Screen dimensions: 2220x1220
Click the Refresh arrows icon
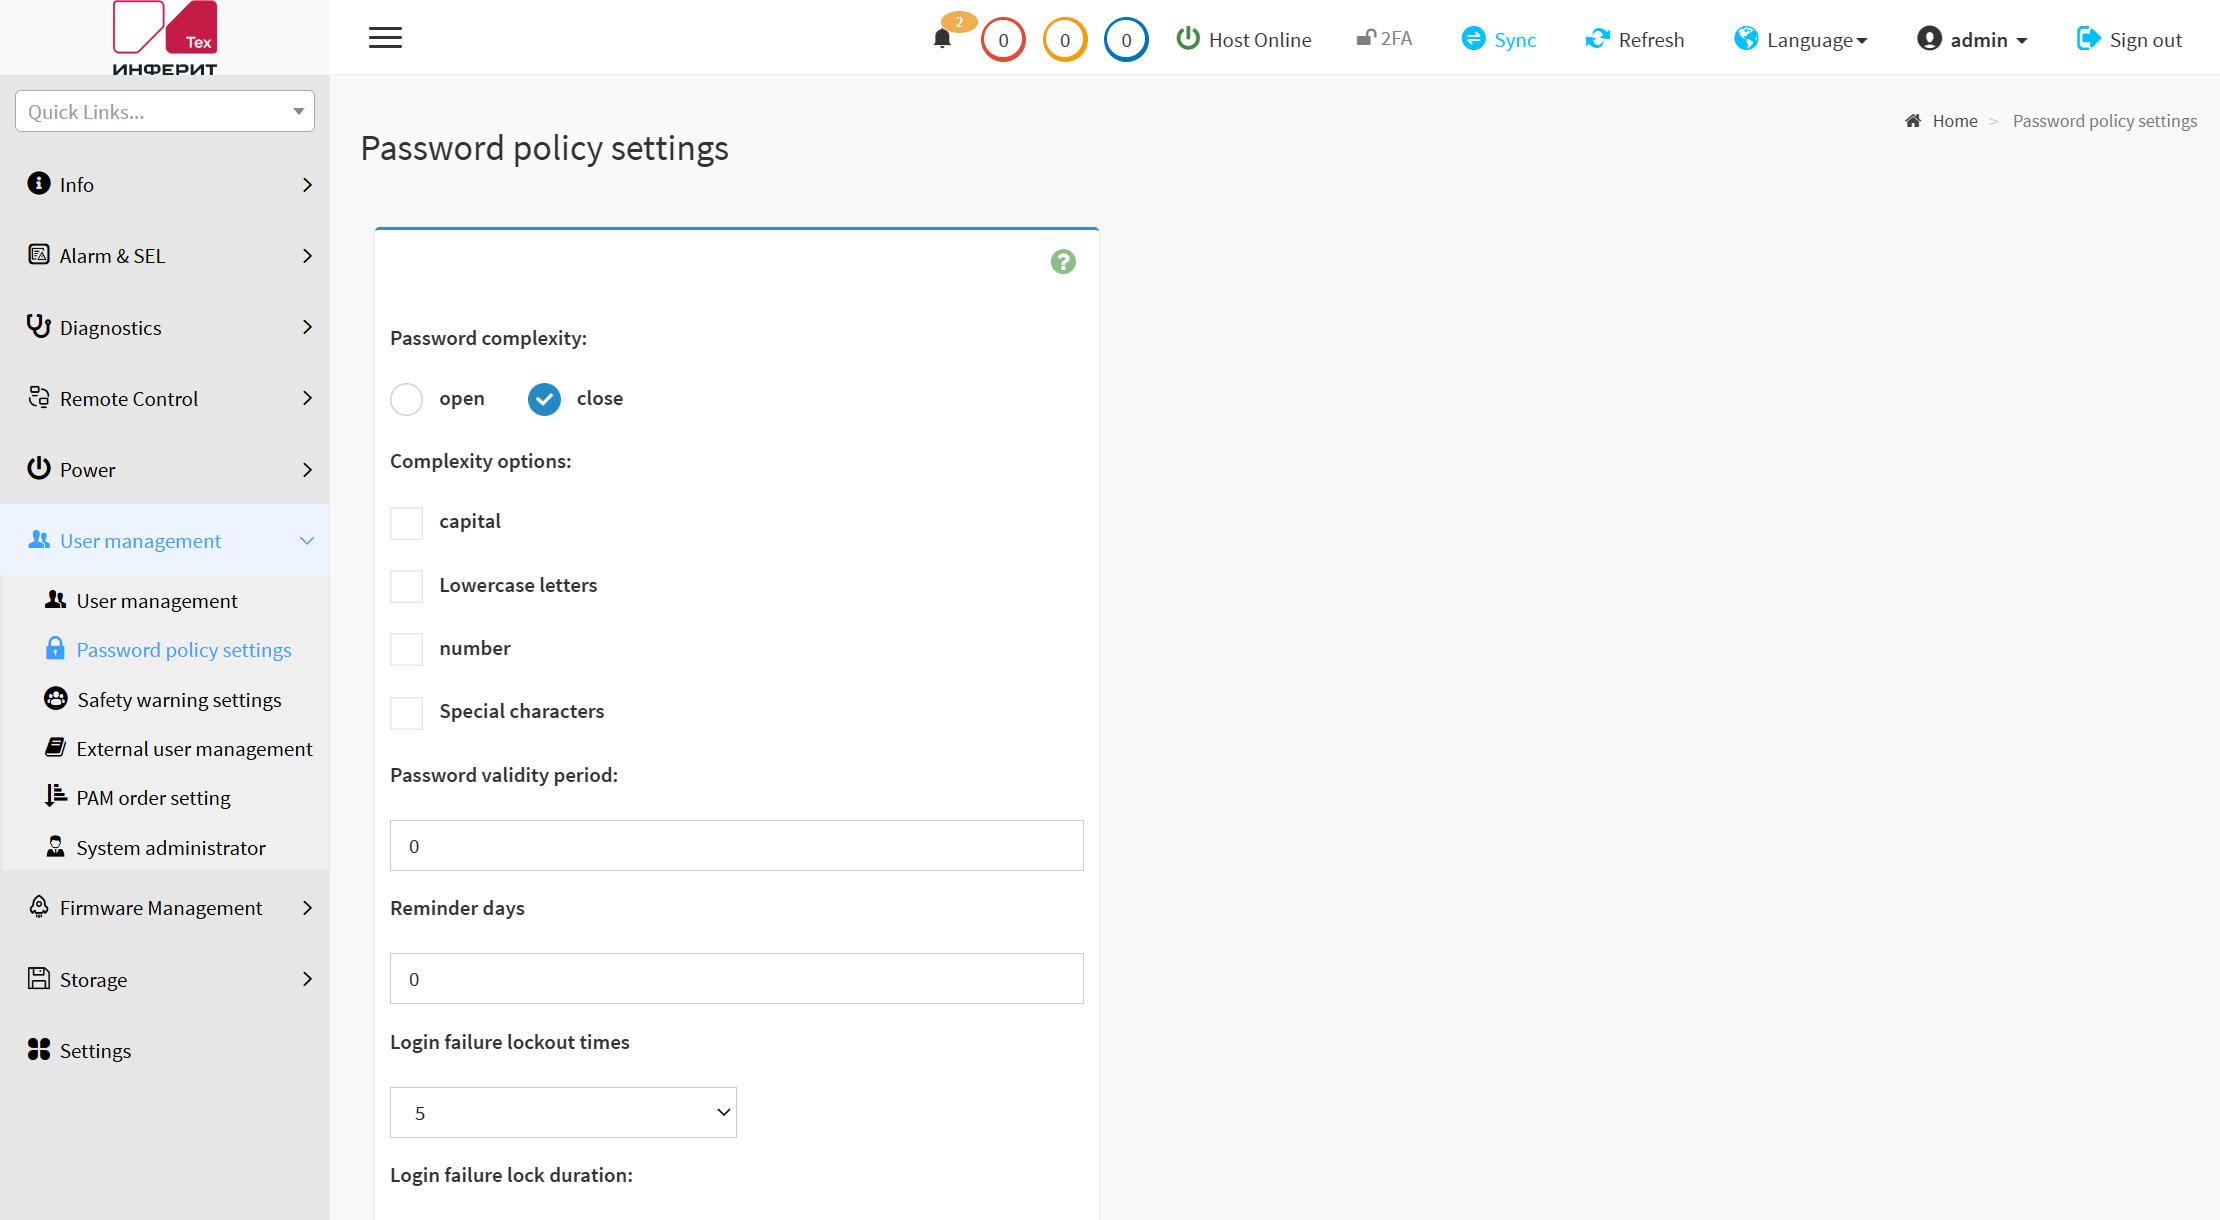click(1597, 39)
